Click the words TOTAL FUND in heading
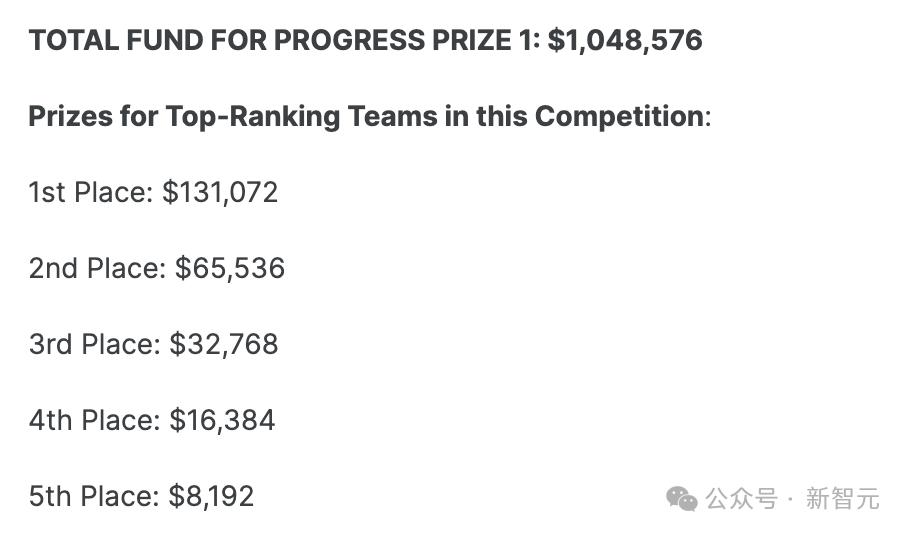 click(x=115, y=41)
